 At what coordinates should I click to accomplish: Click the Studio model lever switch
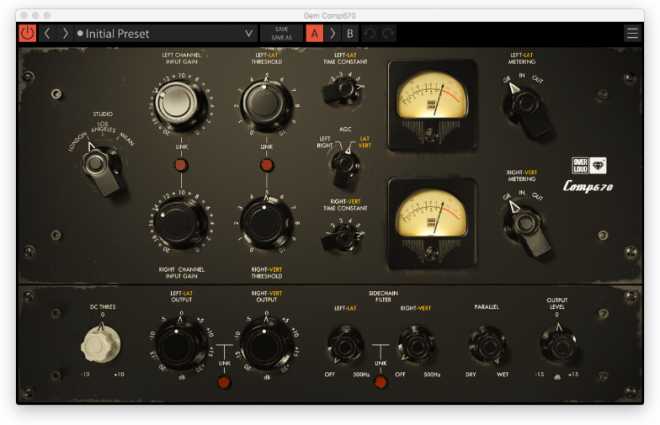click(x=101, y=170)
